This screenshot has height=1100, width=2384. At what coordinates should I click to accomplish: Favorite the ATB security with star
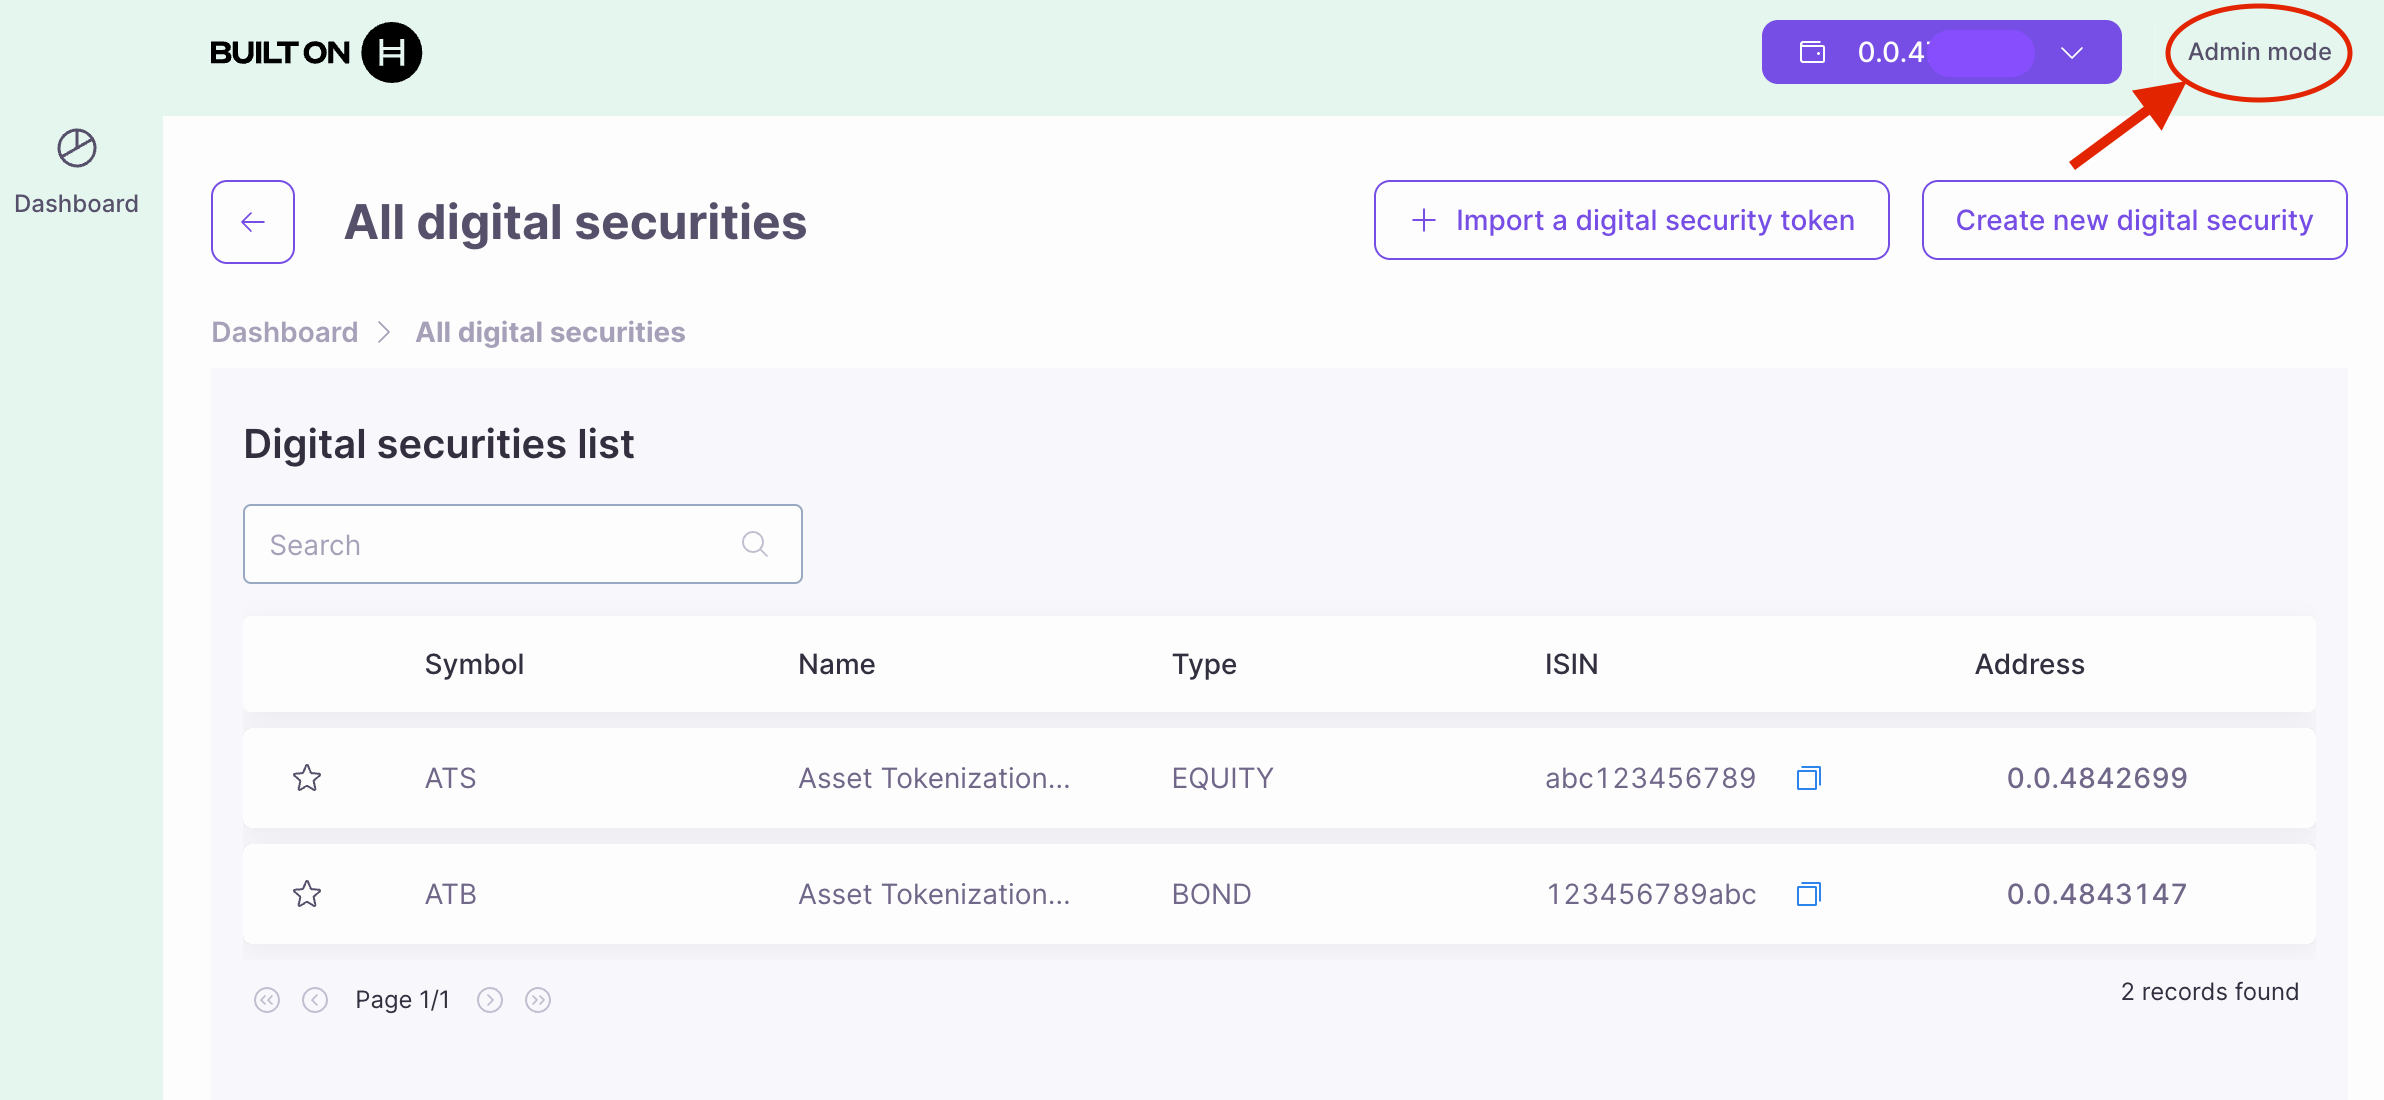pyautogui.click(x=307, y=894)
